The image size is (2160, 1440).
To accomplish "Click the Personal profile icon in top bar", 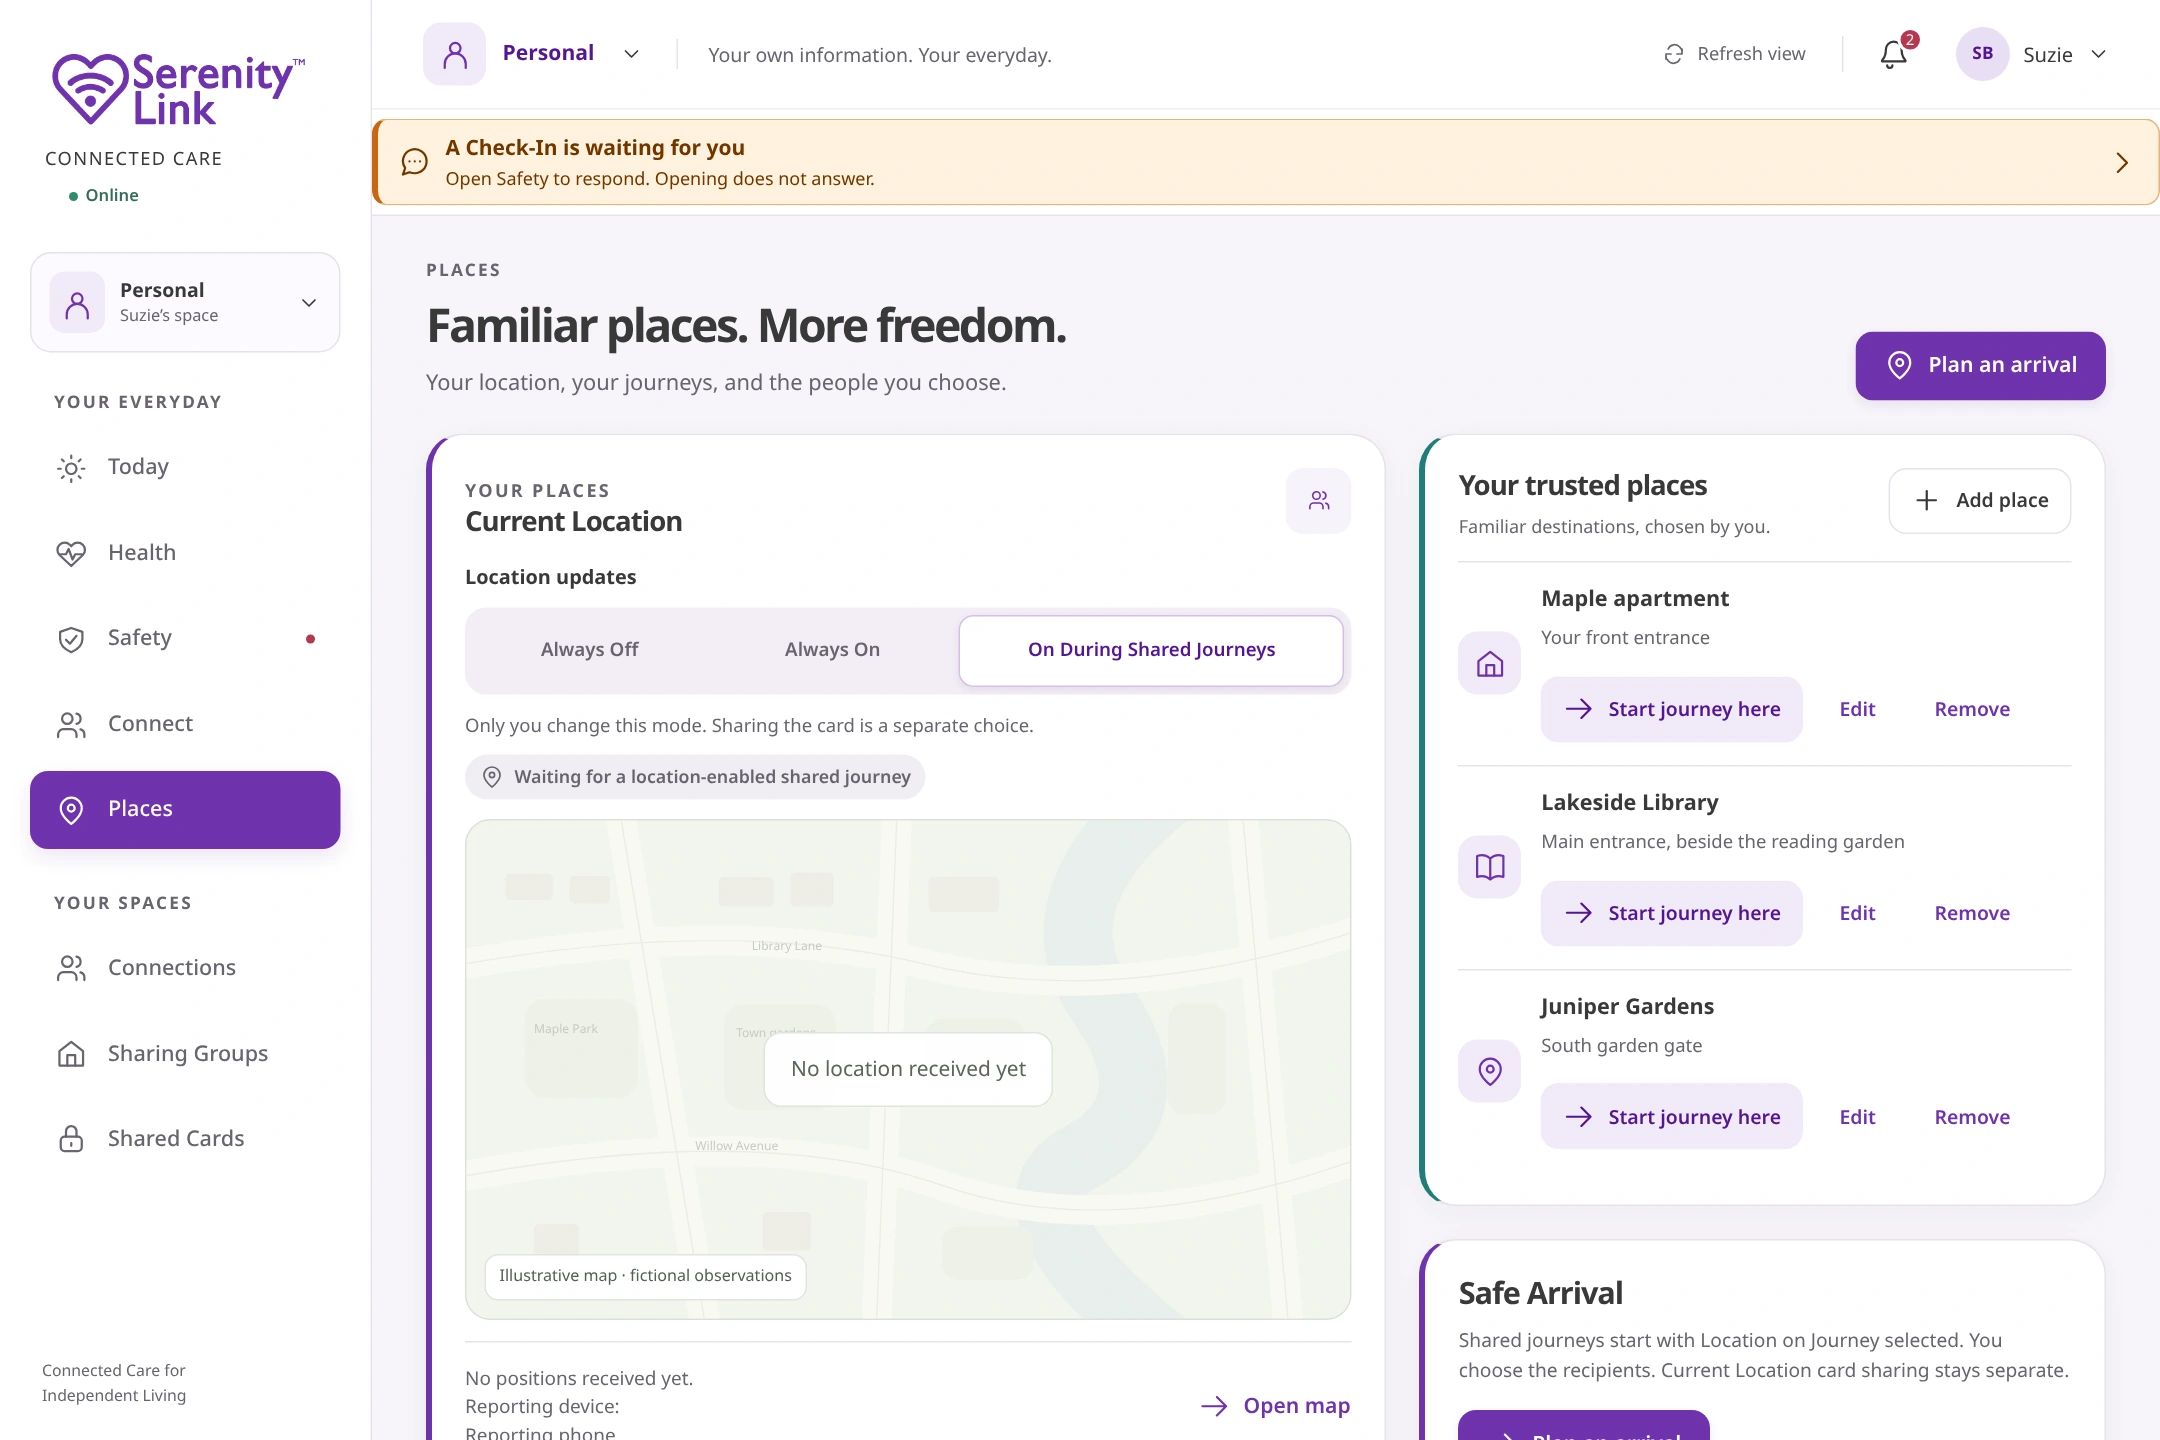I will click(x=454, y=54).
